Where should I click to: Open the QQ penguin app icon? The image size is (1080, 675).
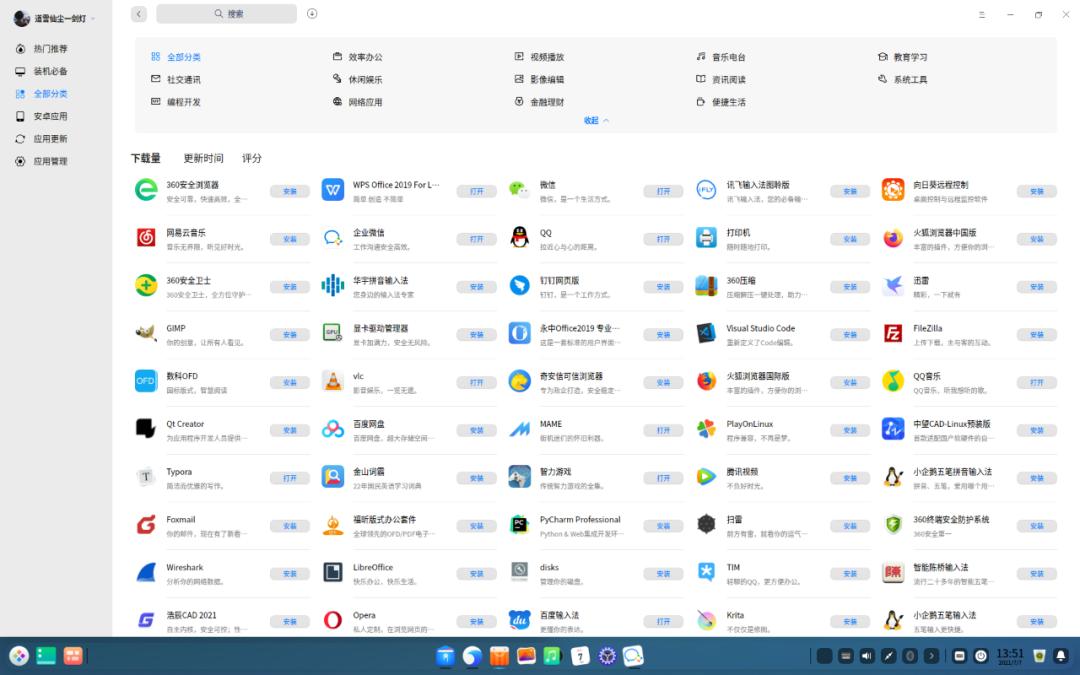pyautogui.click(x=519, y=238)
